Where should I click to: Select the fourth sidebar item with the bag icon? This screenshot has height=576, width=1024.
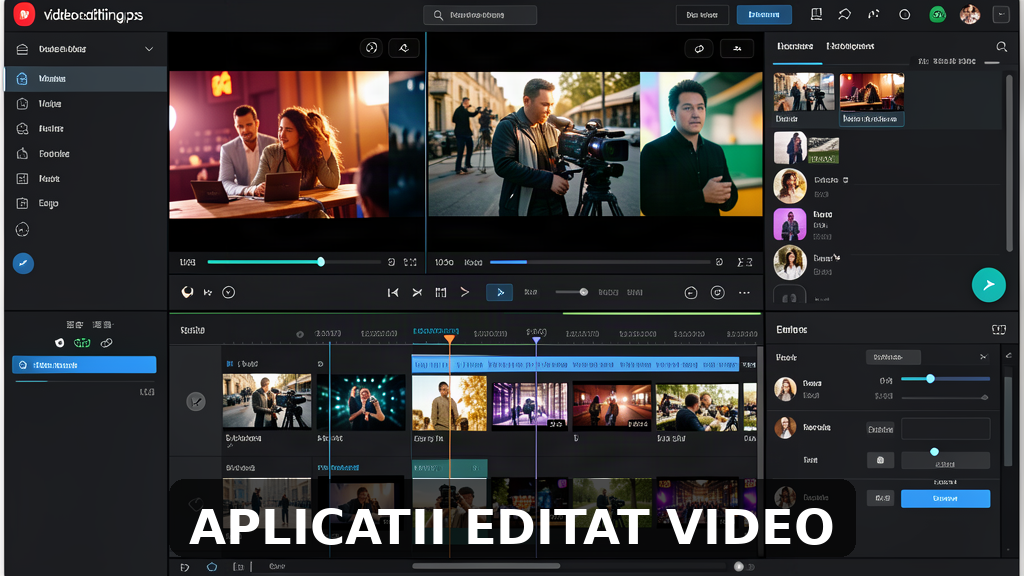click(x=86, y=153)
